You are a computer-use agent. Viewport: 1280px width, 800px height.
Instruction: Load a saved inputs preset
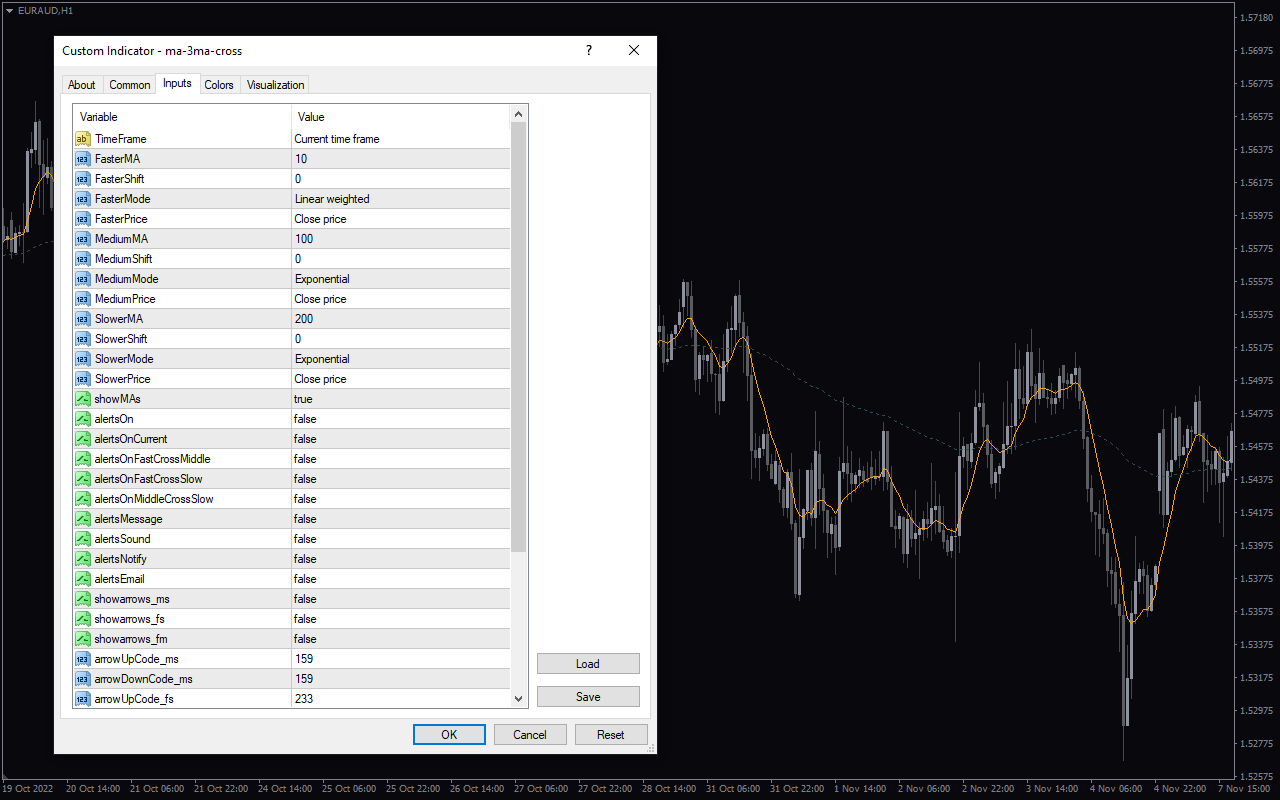[588, 664]
